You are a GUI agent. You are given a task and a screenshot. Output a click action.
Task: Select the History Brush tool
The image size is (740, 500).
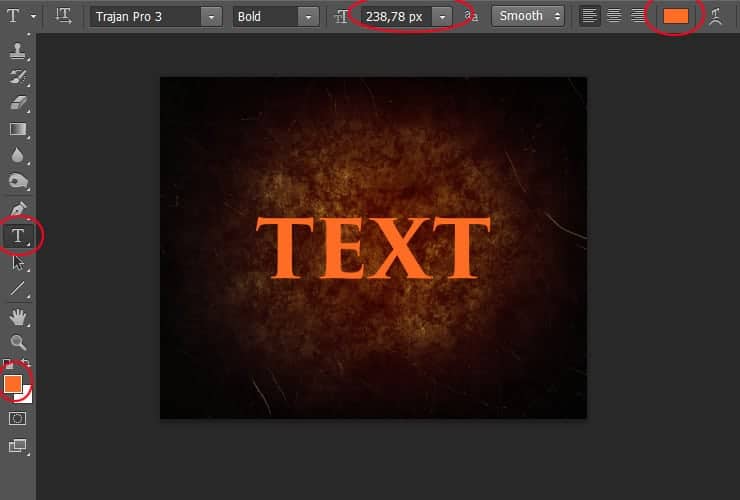coord(18,76)
